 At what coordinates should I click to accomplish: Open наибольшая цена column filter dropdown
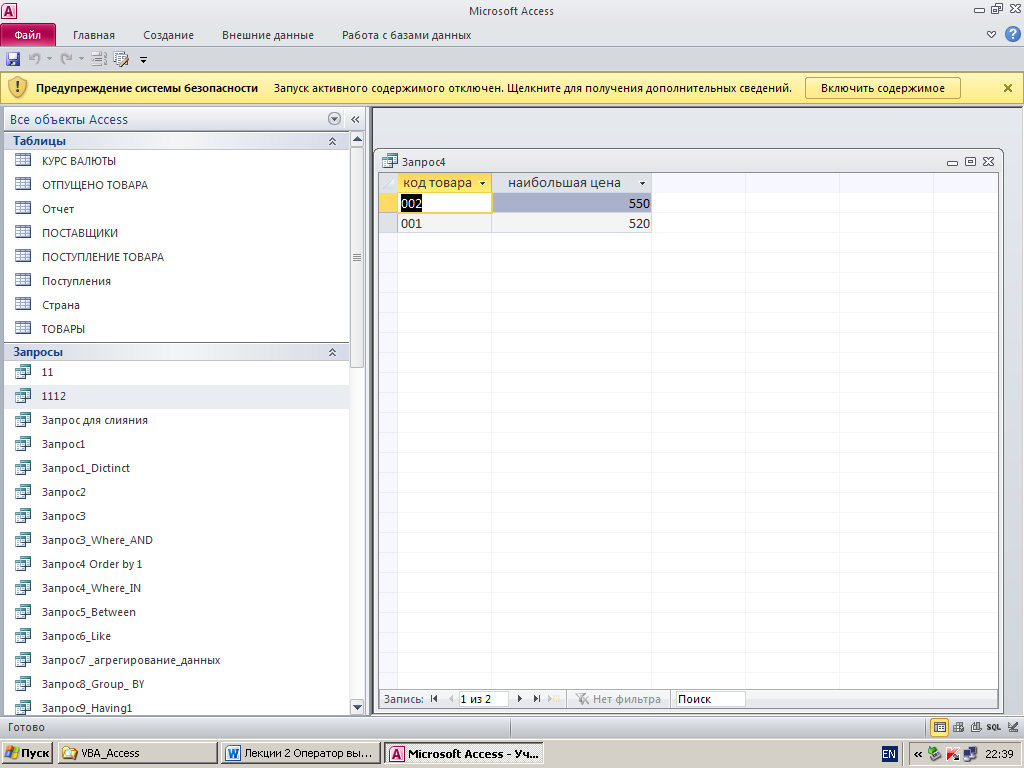click(642, 184)
